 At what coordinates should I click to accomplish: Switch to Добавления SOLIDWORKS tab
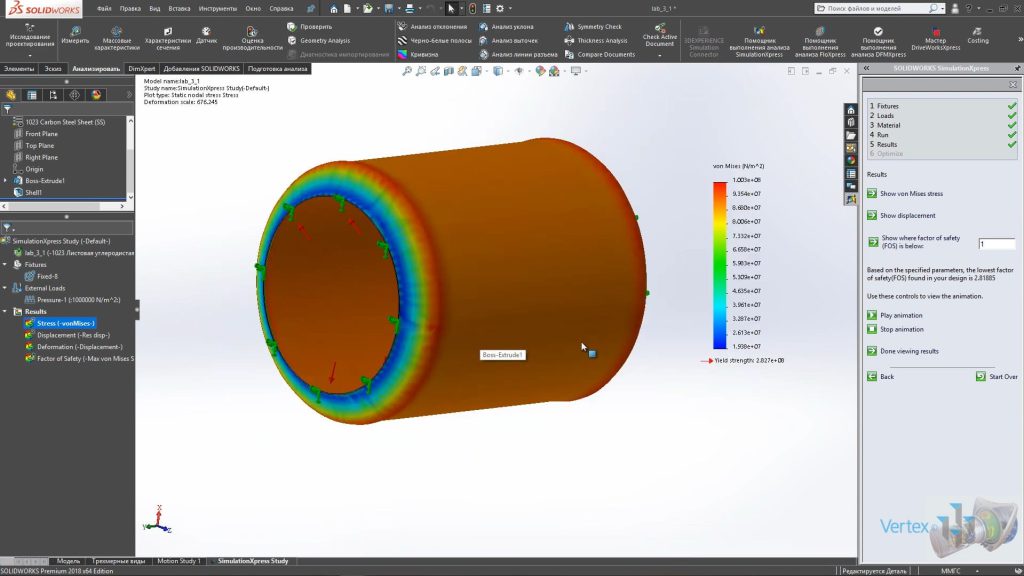point(201,69)
